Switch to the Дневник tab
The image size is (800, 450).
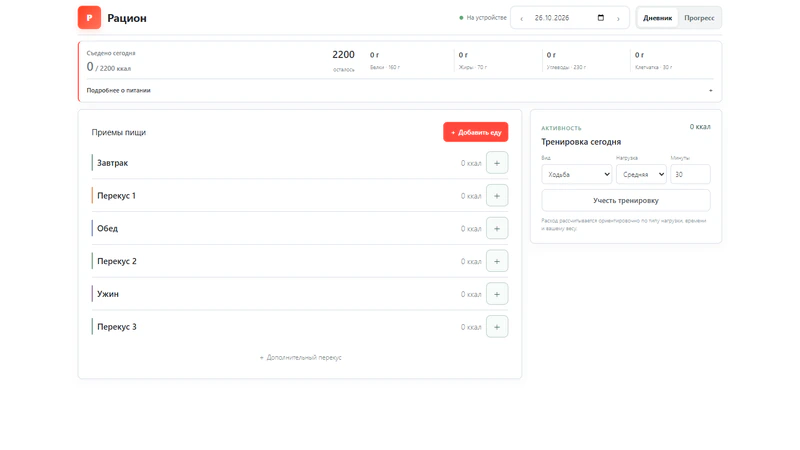click(x=657, y=18)
